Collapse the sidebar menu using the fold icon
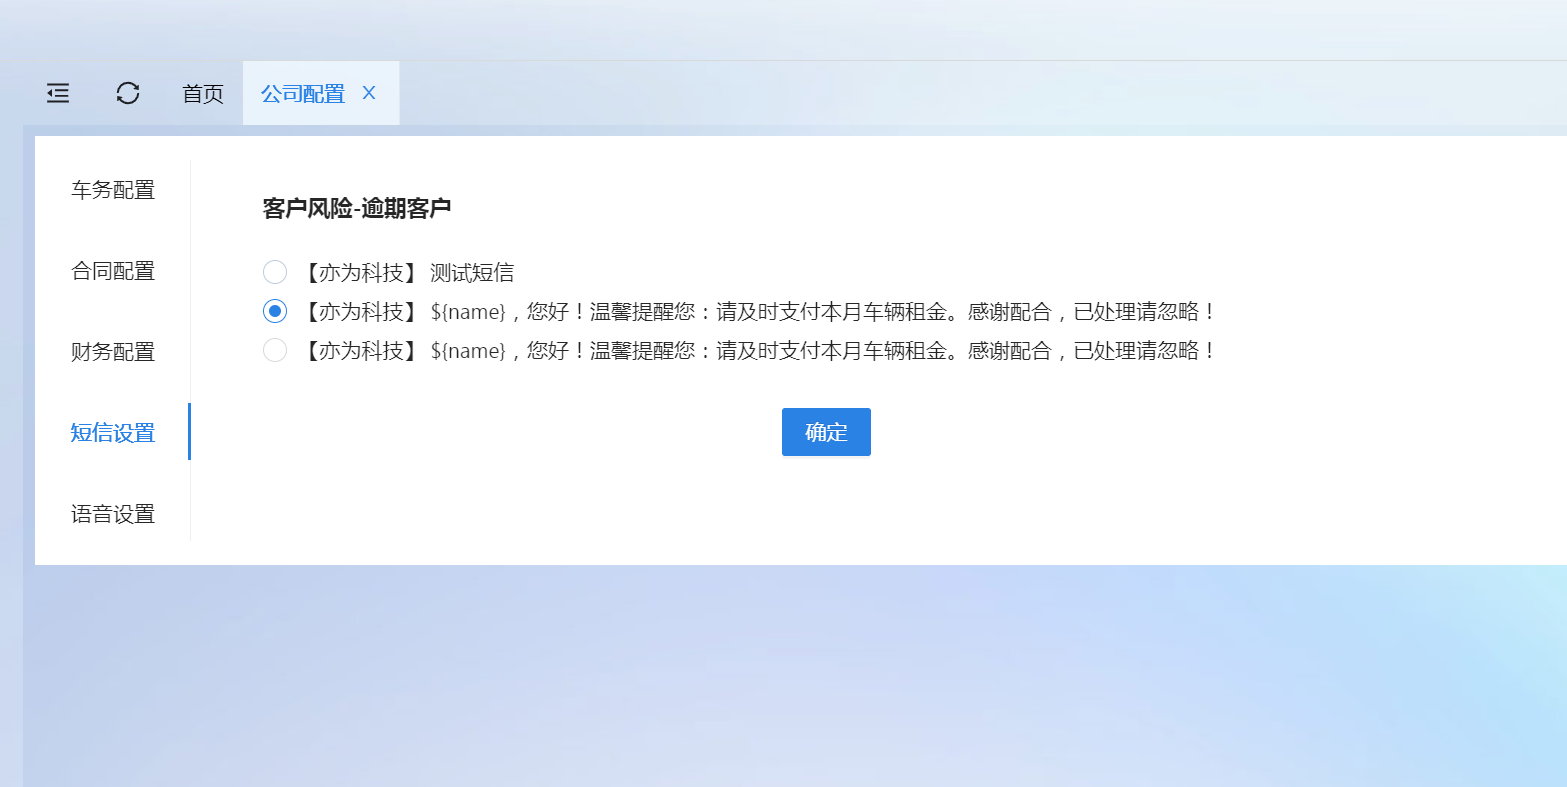The height and width of the screenshot is (787, 1567). point(58,93)
